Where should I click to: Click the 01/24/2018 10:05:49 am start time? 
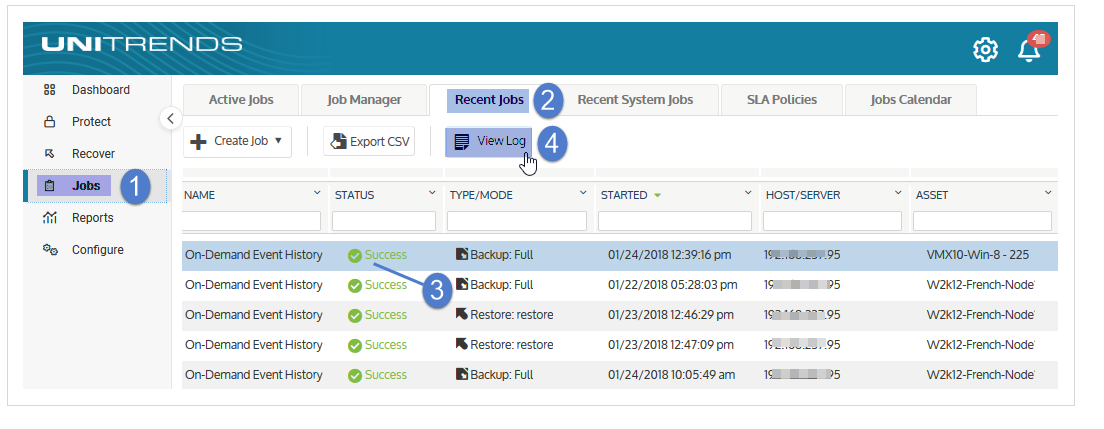[671, 375]
